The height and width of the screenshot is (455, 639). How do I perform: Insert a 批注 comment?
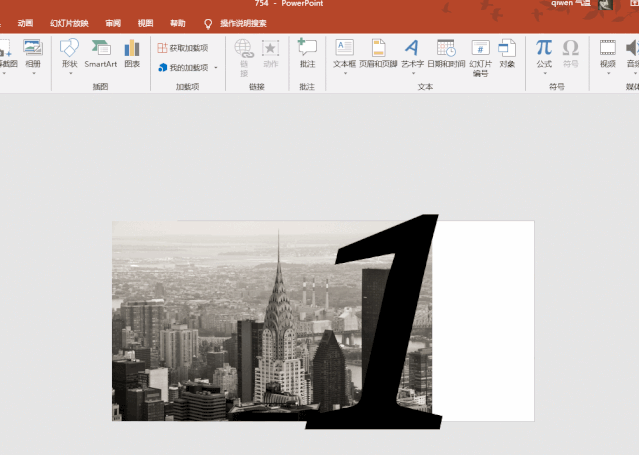(x=307, y=53)
